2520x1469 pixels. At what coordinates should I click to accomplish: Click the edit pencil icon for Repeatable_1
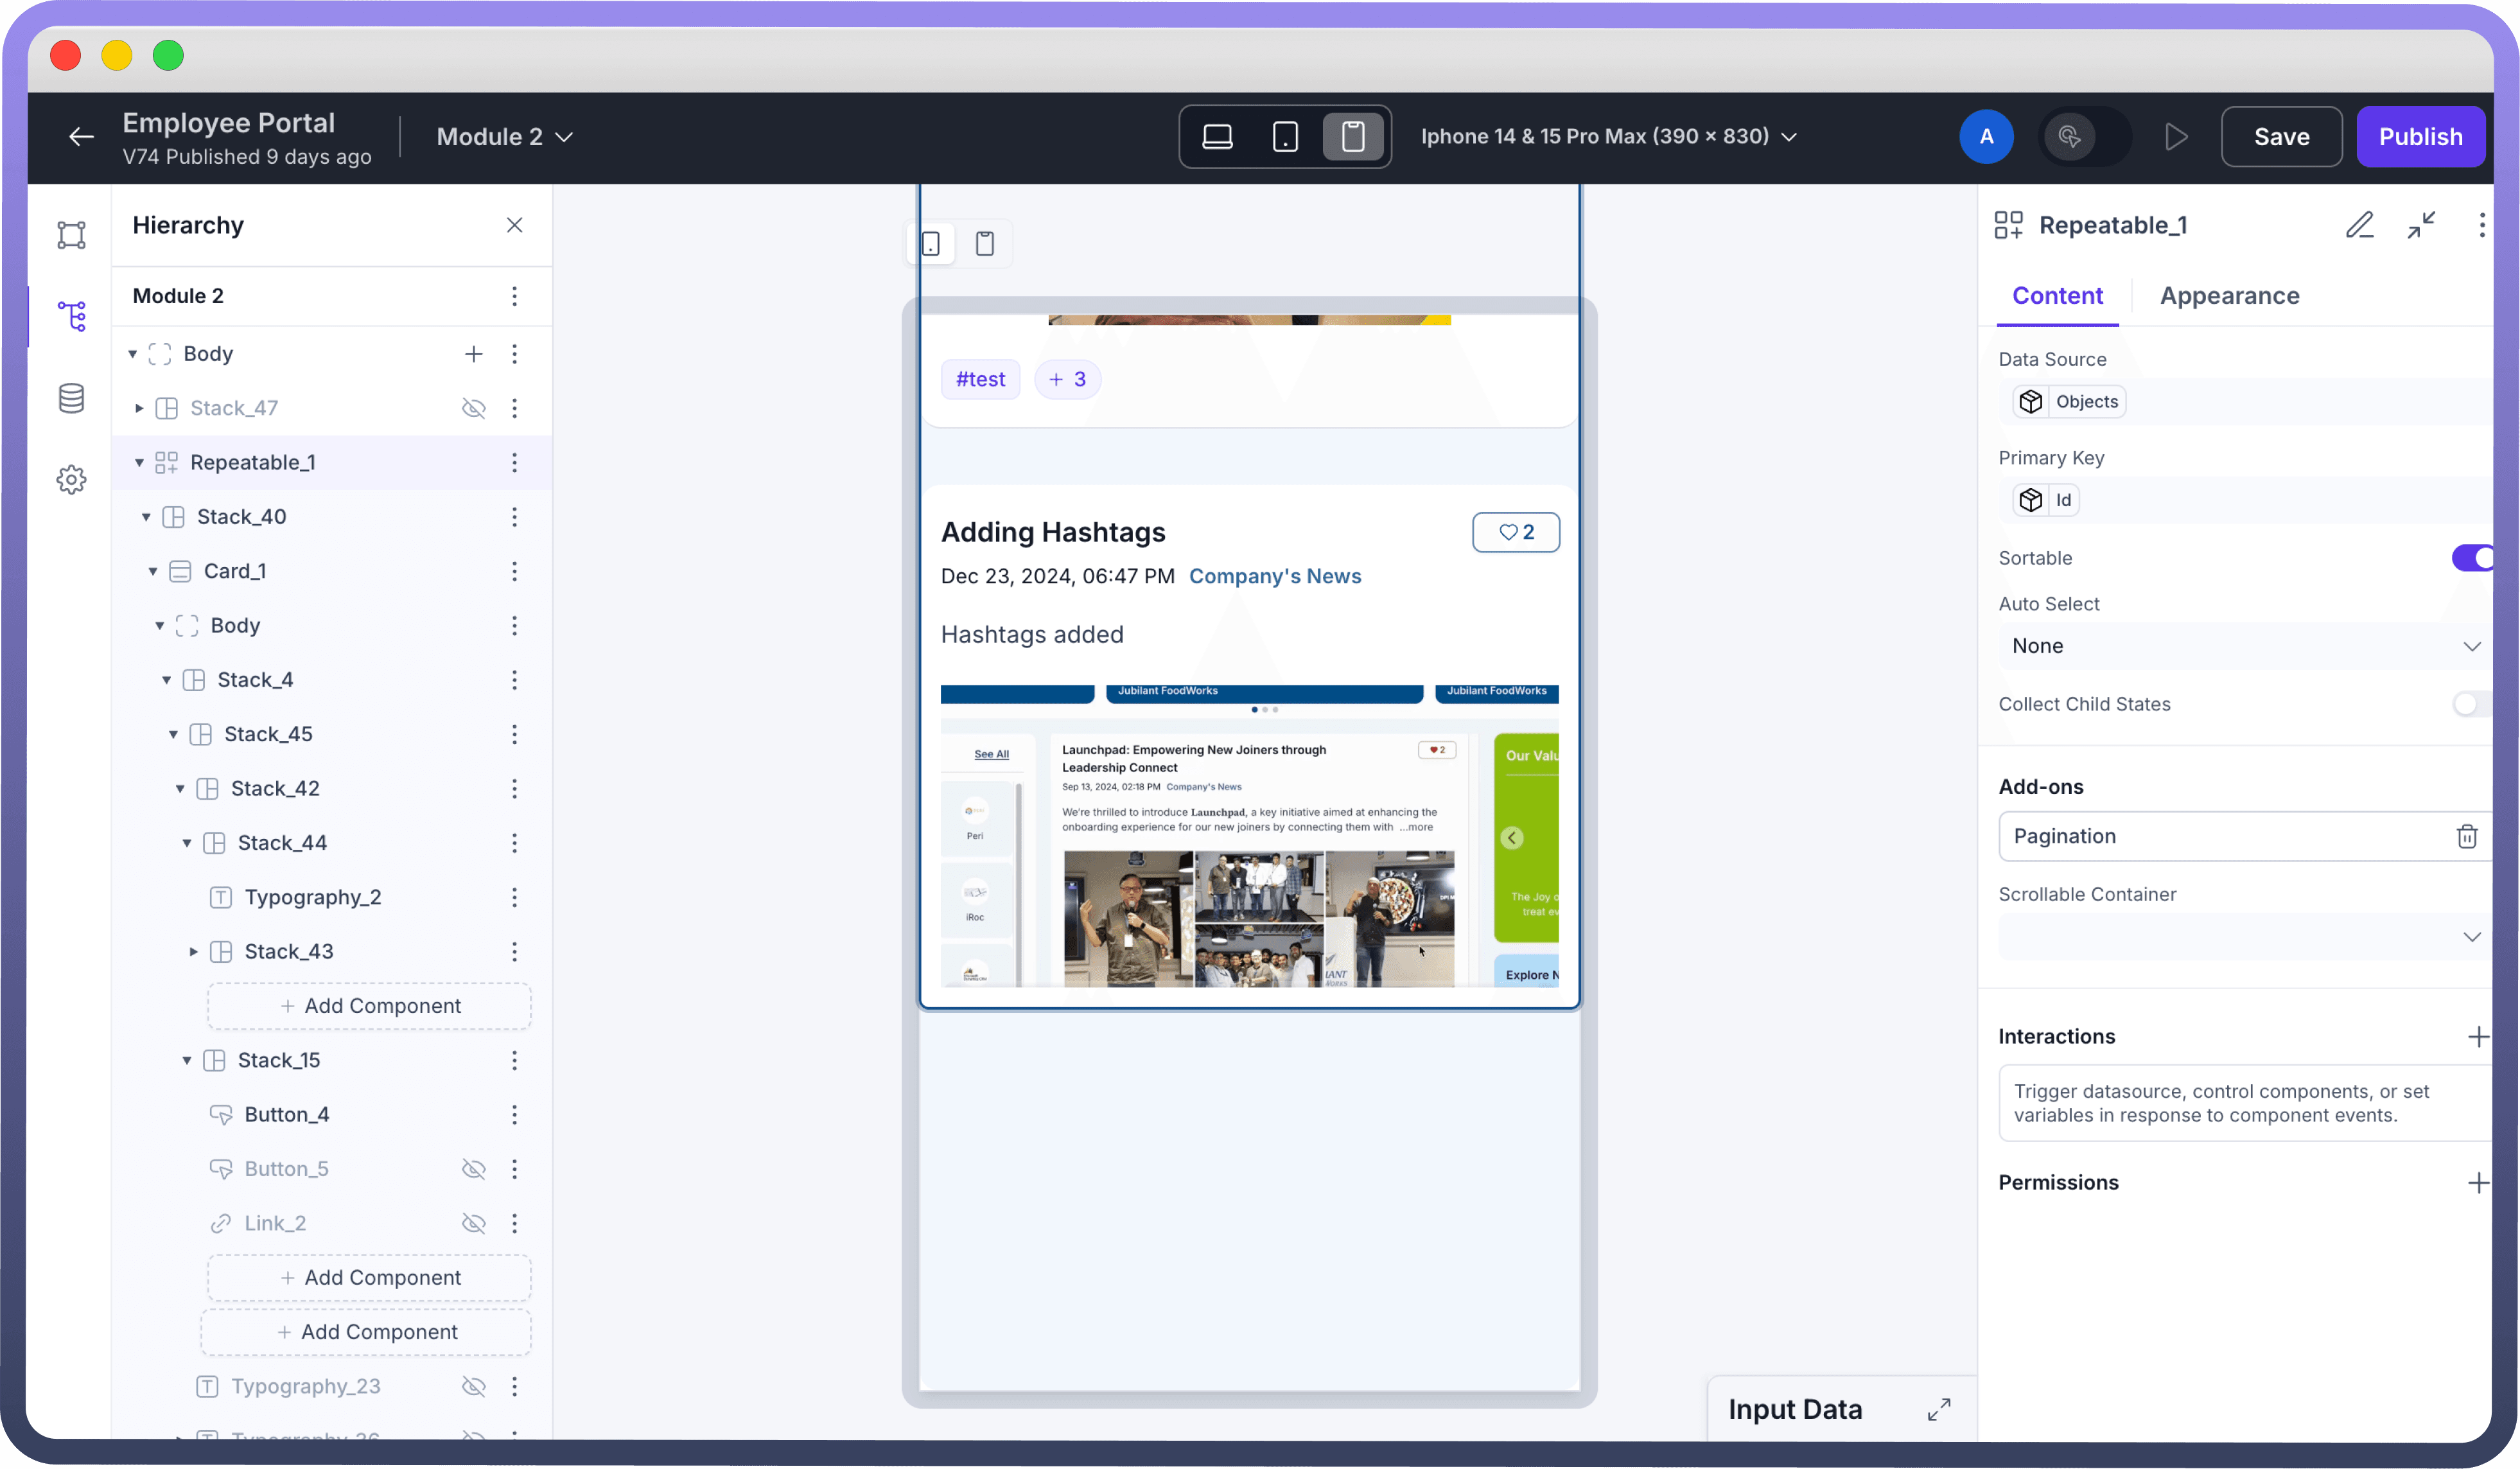click(x=2359, y=225)
